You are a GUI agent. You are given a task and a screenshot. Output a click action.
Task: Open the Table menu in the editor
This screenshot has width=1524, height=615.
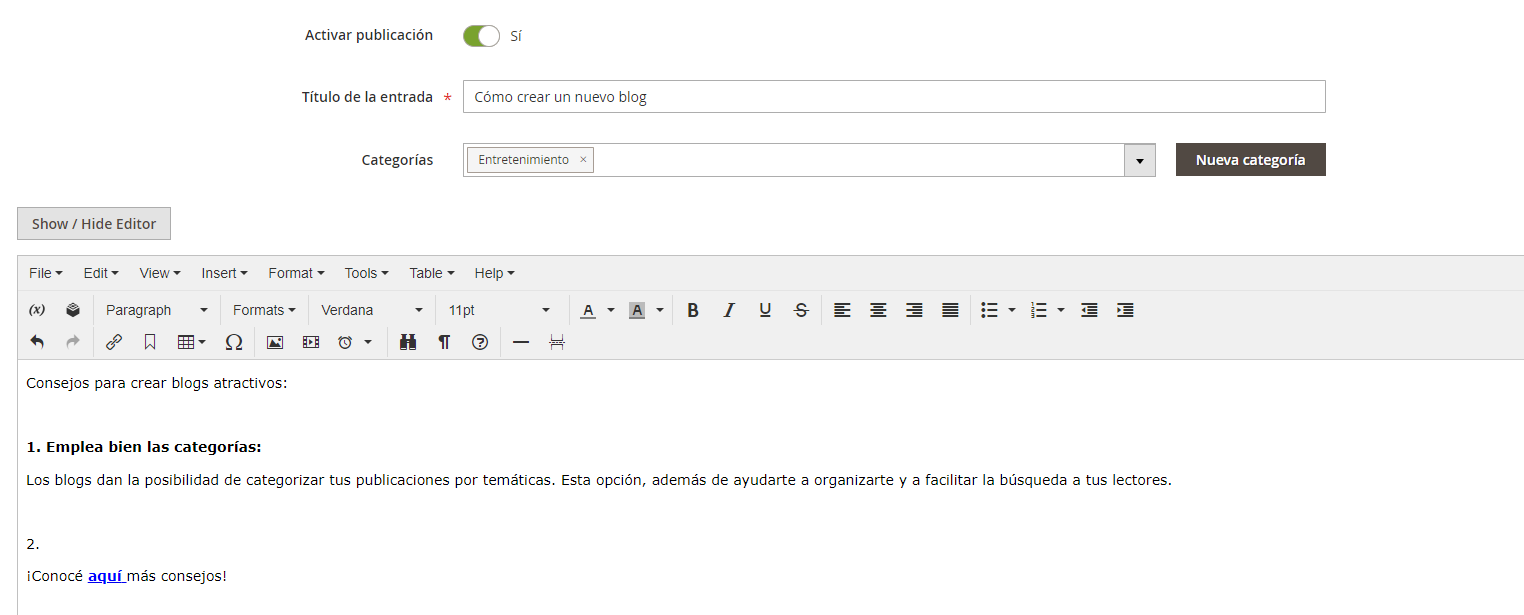(x=430, y=272)
